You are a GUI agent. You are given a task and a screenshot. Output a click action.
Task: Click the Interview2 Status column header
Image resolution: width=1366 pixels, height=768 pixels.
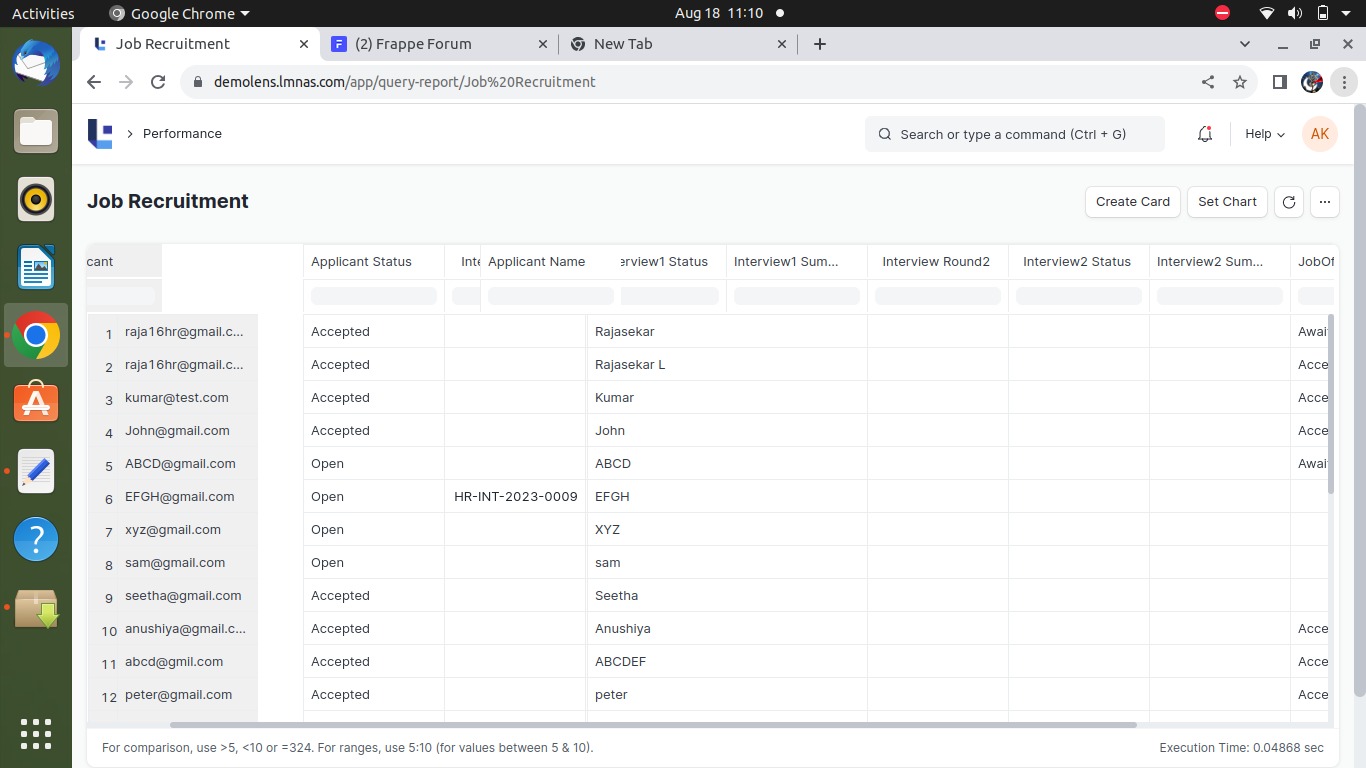[1078, 262]
